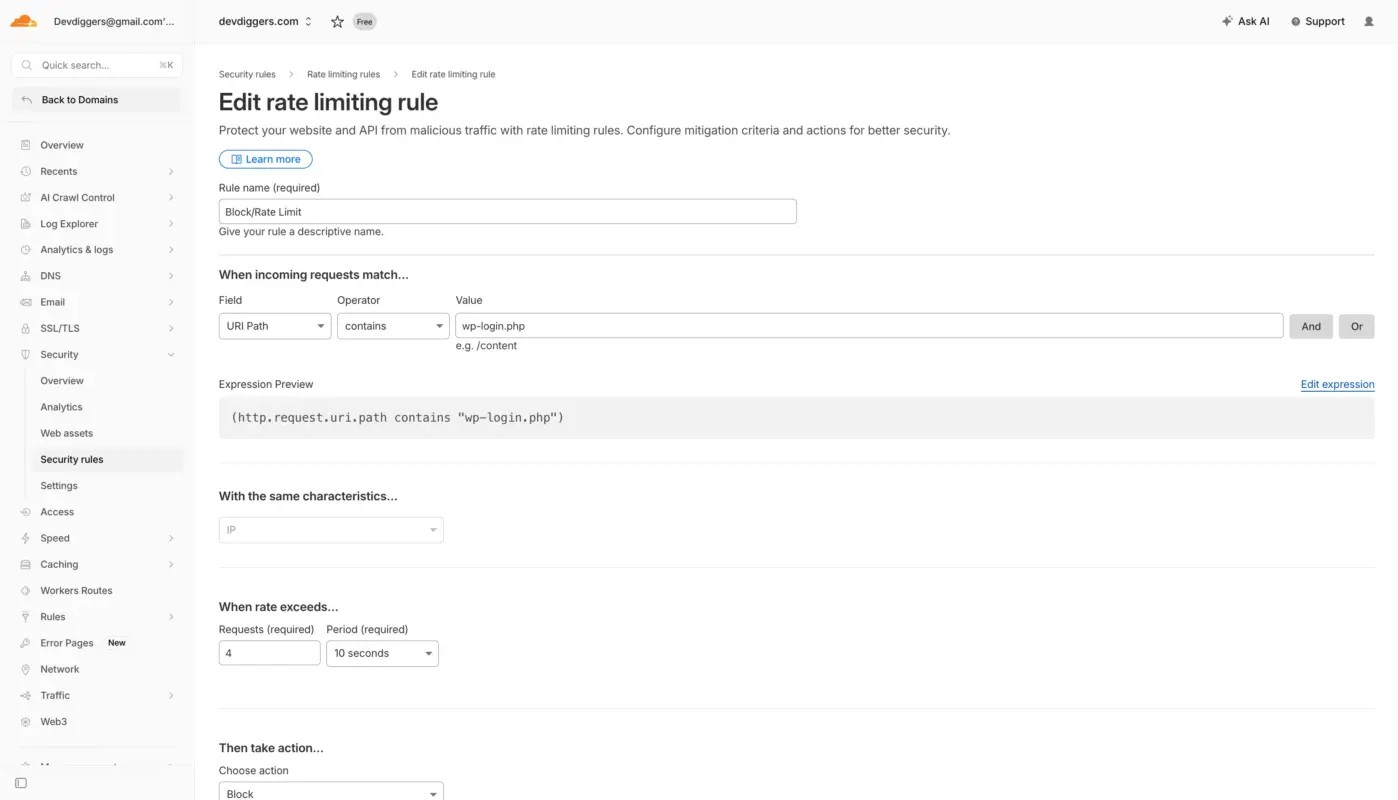Screen dimensions: 1398x800
Task: Click the Traffic icon in sidebar
Action: coord(26,695)
